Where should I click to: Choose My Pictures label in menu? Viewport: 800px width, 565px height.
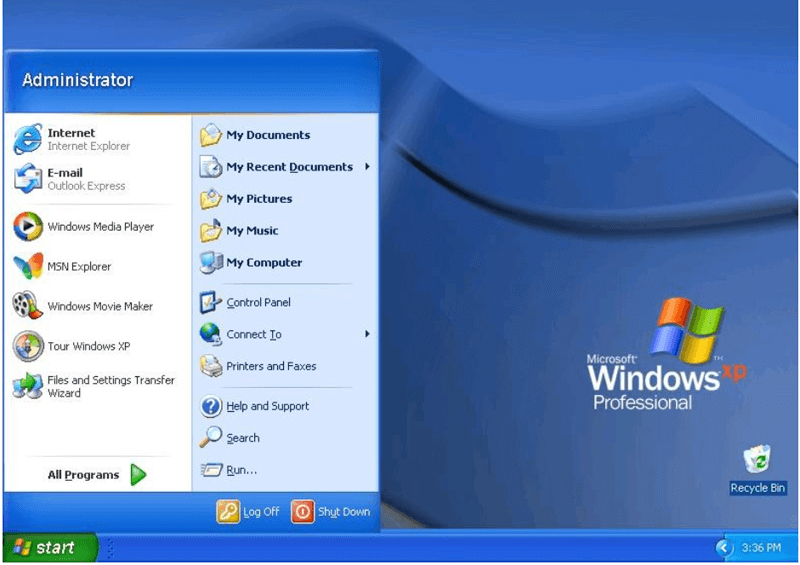(x=259, y=199)
